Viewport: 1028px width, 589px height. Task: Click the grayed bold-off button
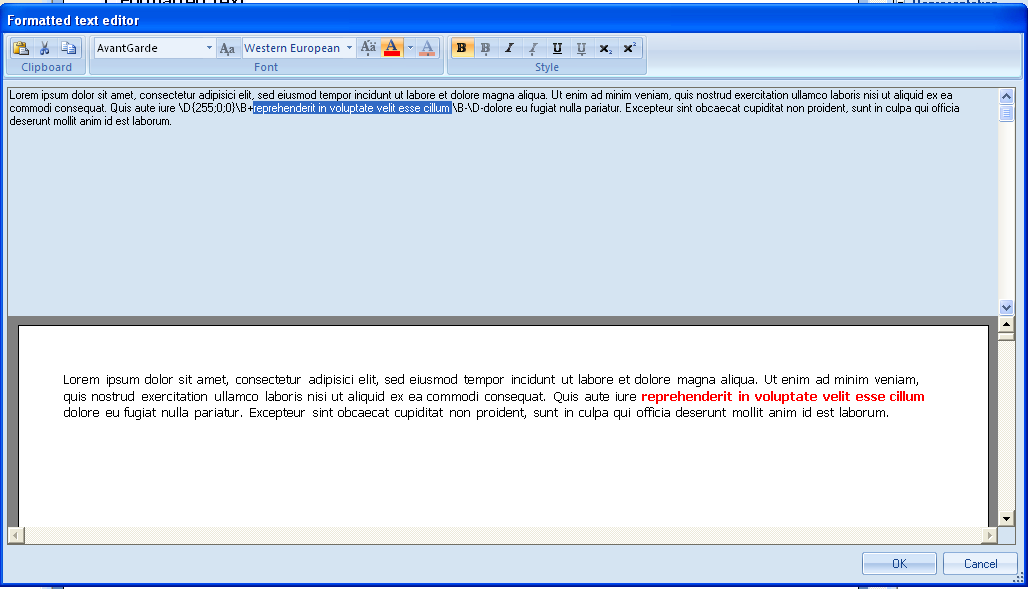[485, 48]
